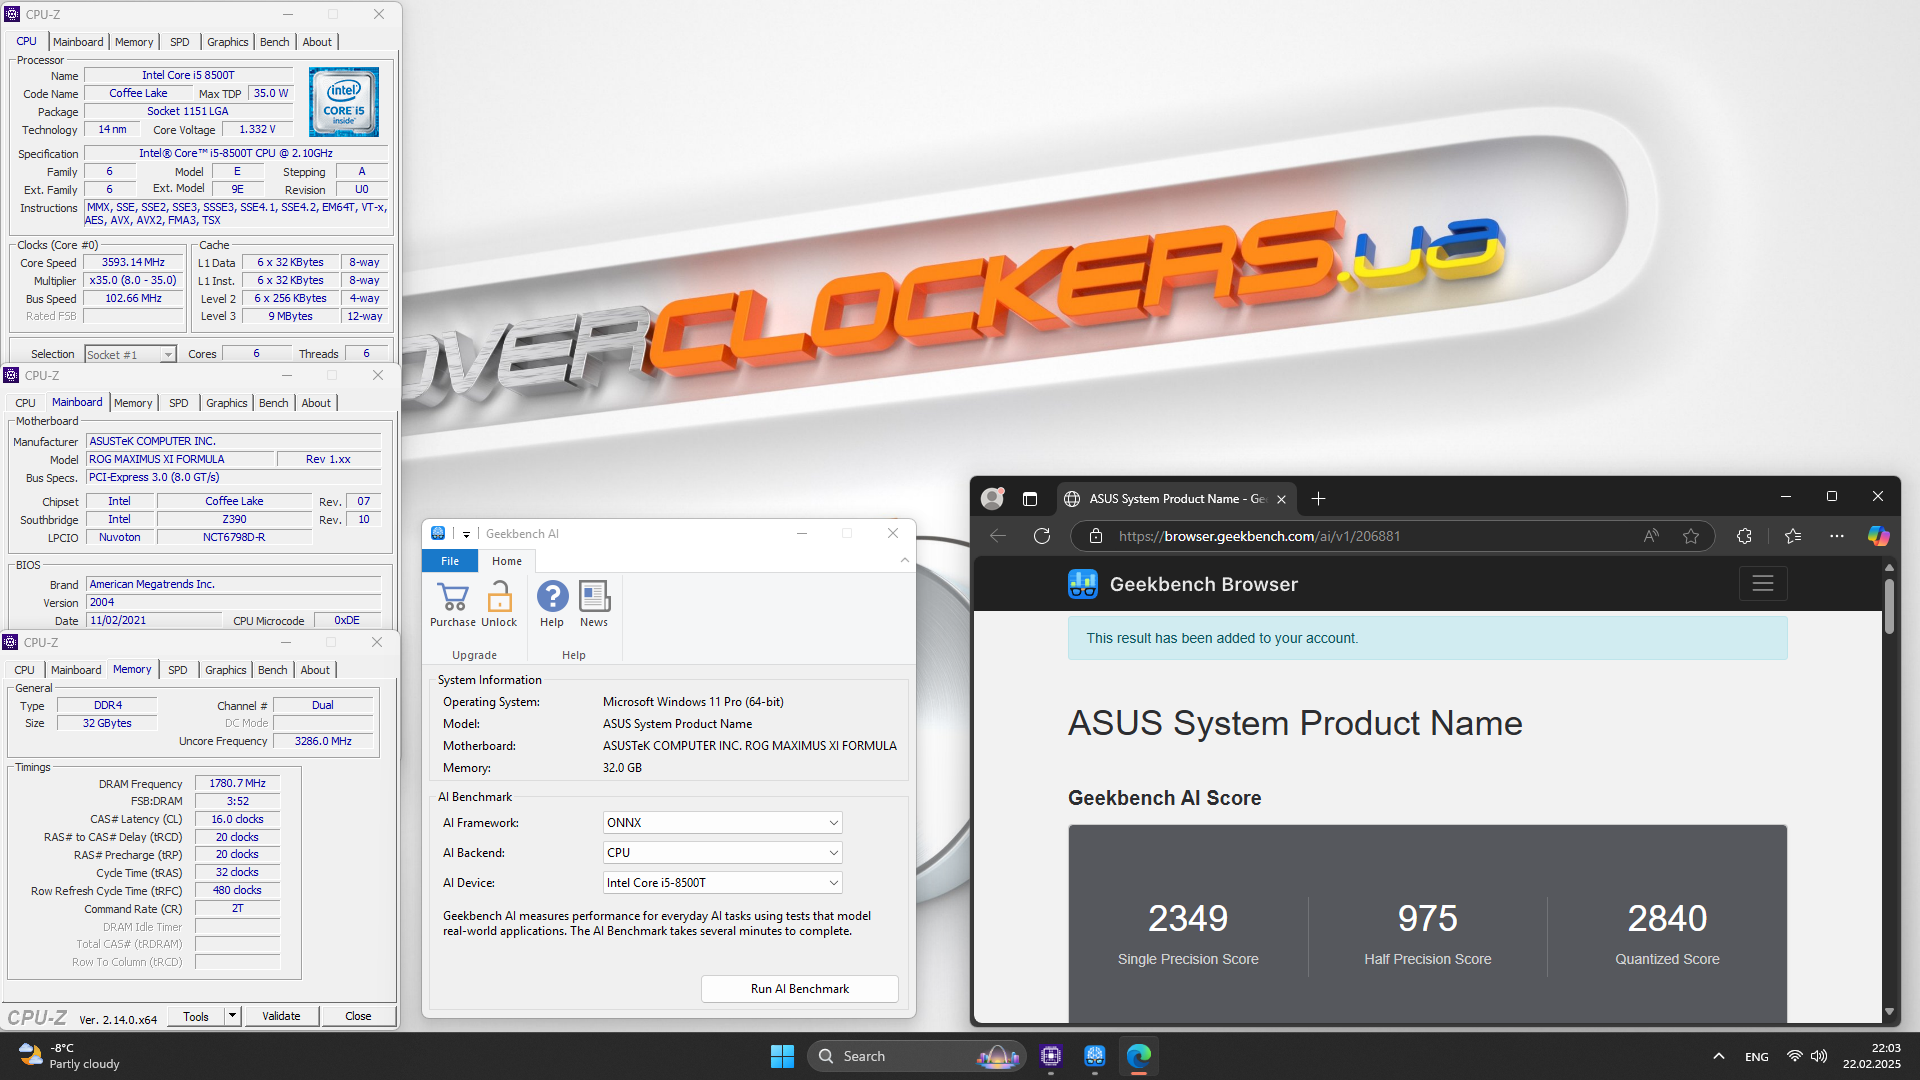Open the AI Backend CPU dropdown
Screen dimensions: 1920x1080
pos(723,853)
